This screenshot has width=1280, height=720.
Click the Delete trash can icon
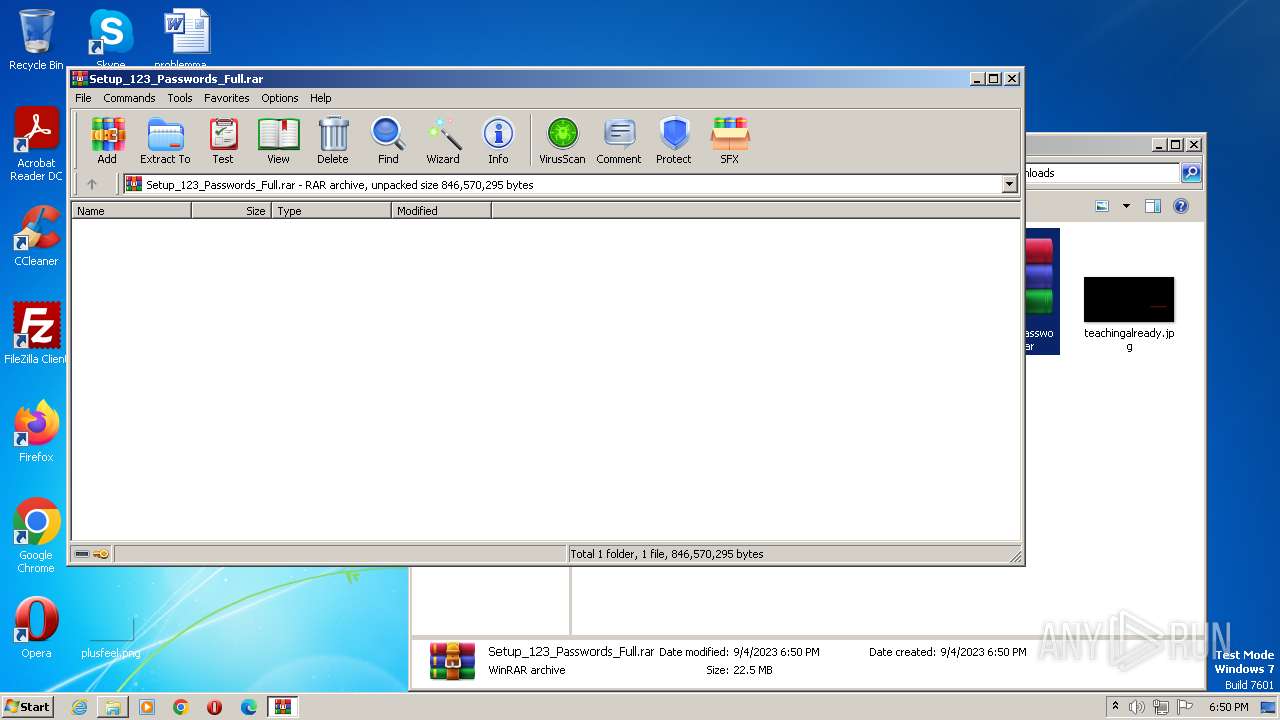[333, 140]
